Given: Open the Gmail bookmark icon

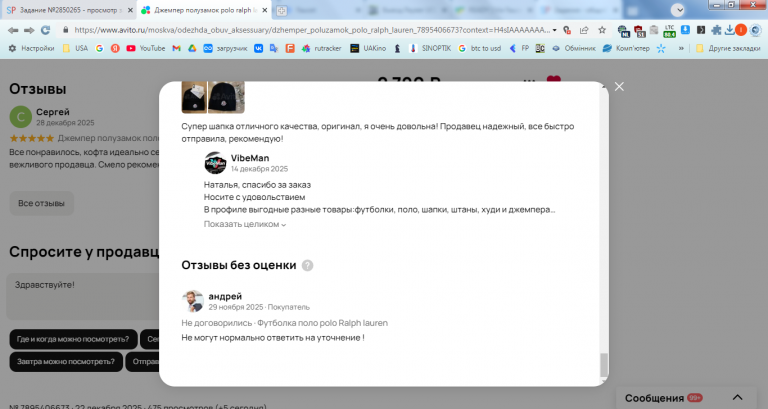Looking at the screenshot, I should click(x=176, y=48).
